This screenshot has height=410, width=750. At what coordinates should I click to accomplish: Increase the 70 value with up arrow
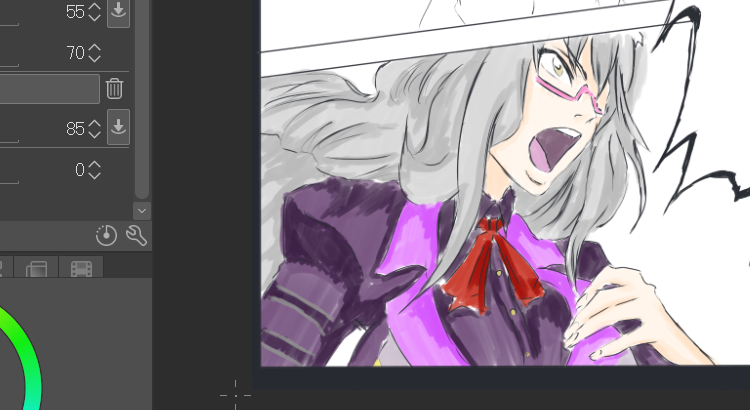(95, 47)
